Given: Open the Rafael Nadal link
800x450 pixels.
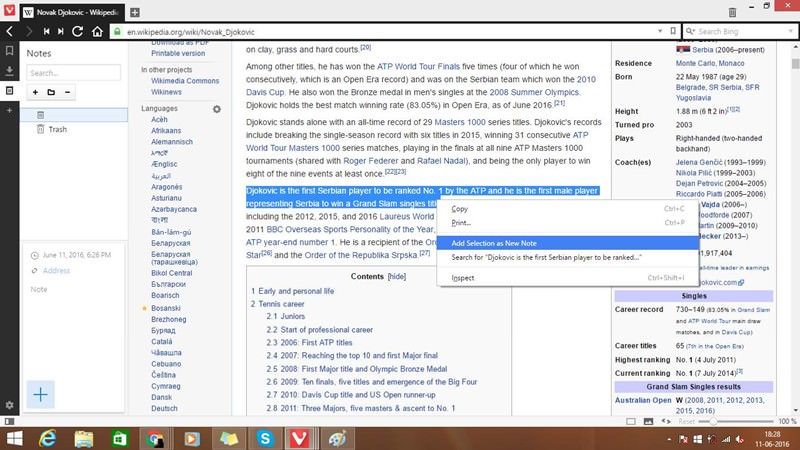Looking at the screenshot, I should pos(441,161).
